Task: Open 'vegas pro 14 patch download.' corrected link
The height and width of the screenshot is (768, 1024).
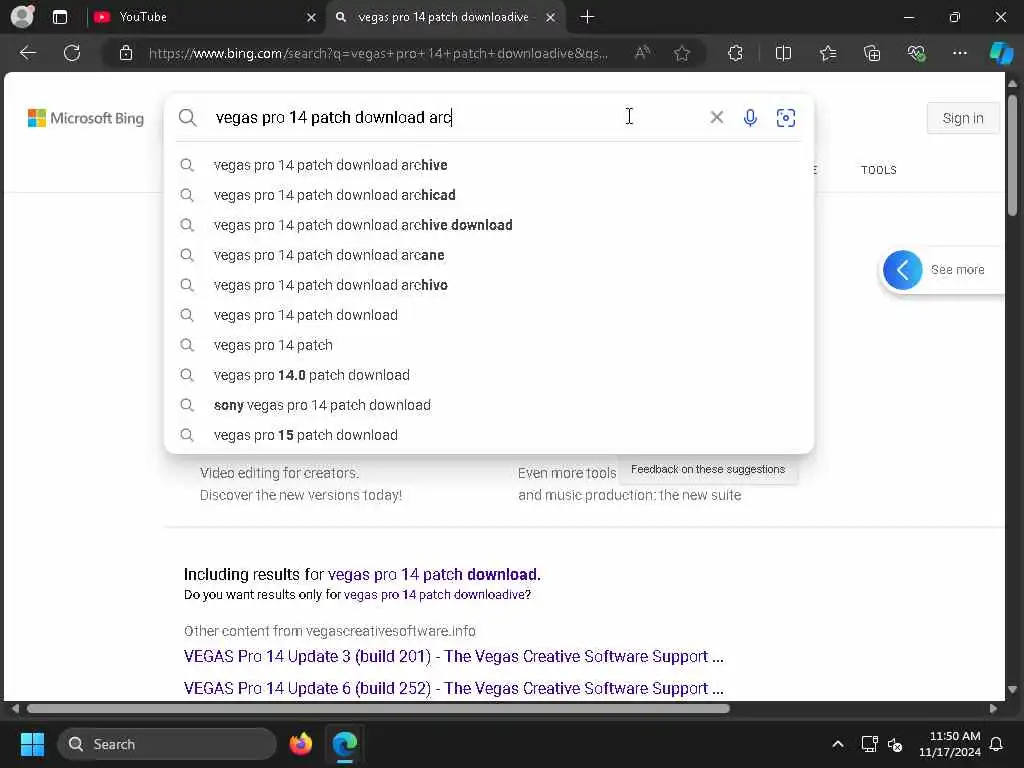Action: click(x=434, y=575)
